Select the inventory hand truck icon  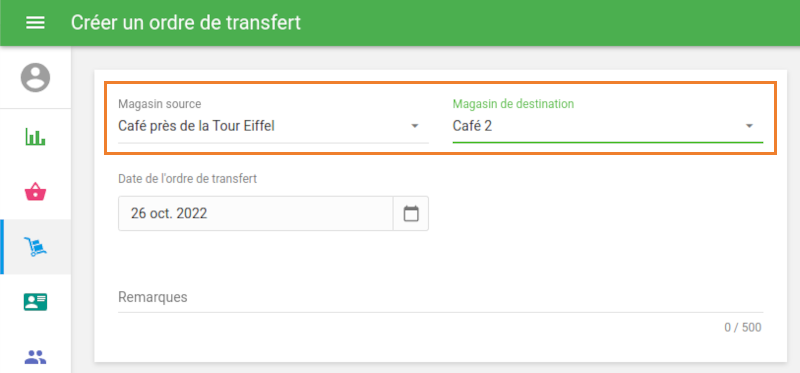click(35, 247)
